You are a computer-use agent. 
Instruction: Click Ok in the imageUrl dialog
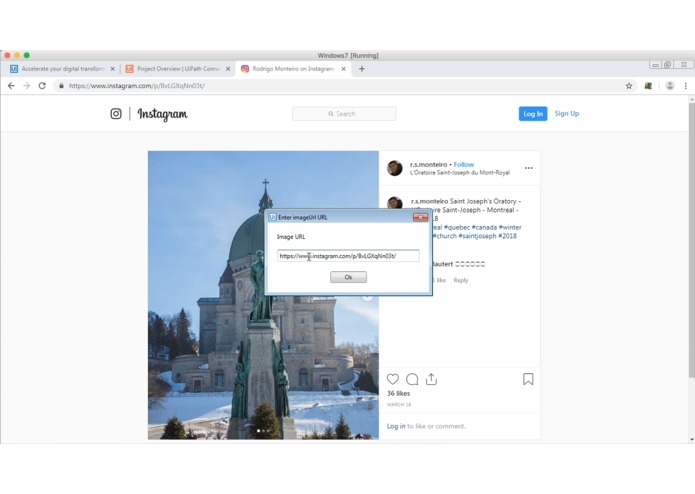pyautogui.click(x=348, y=277)
